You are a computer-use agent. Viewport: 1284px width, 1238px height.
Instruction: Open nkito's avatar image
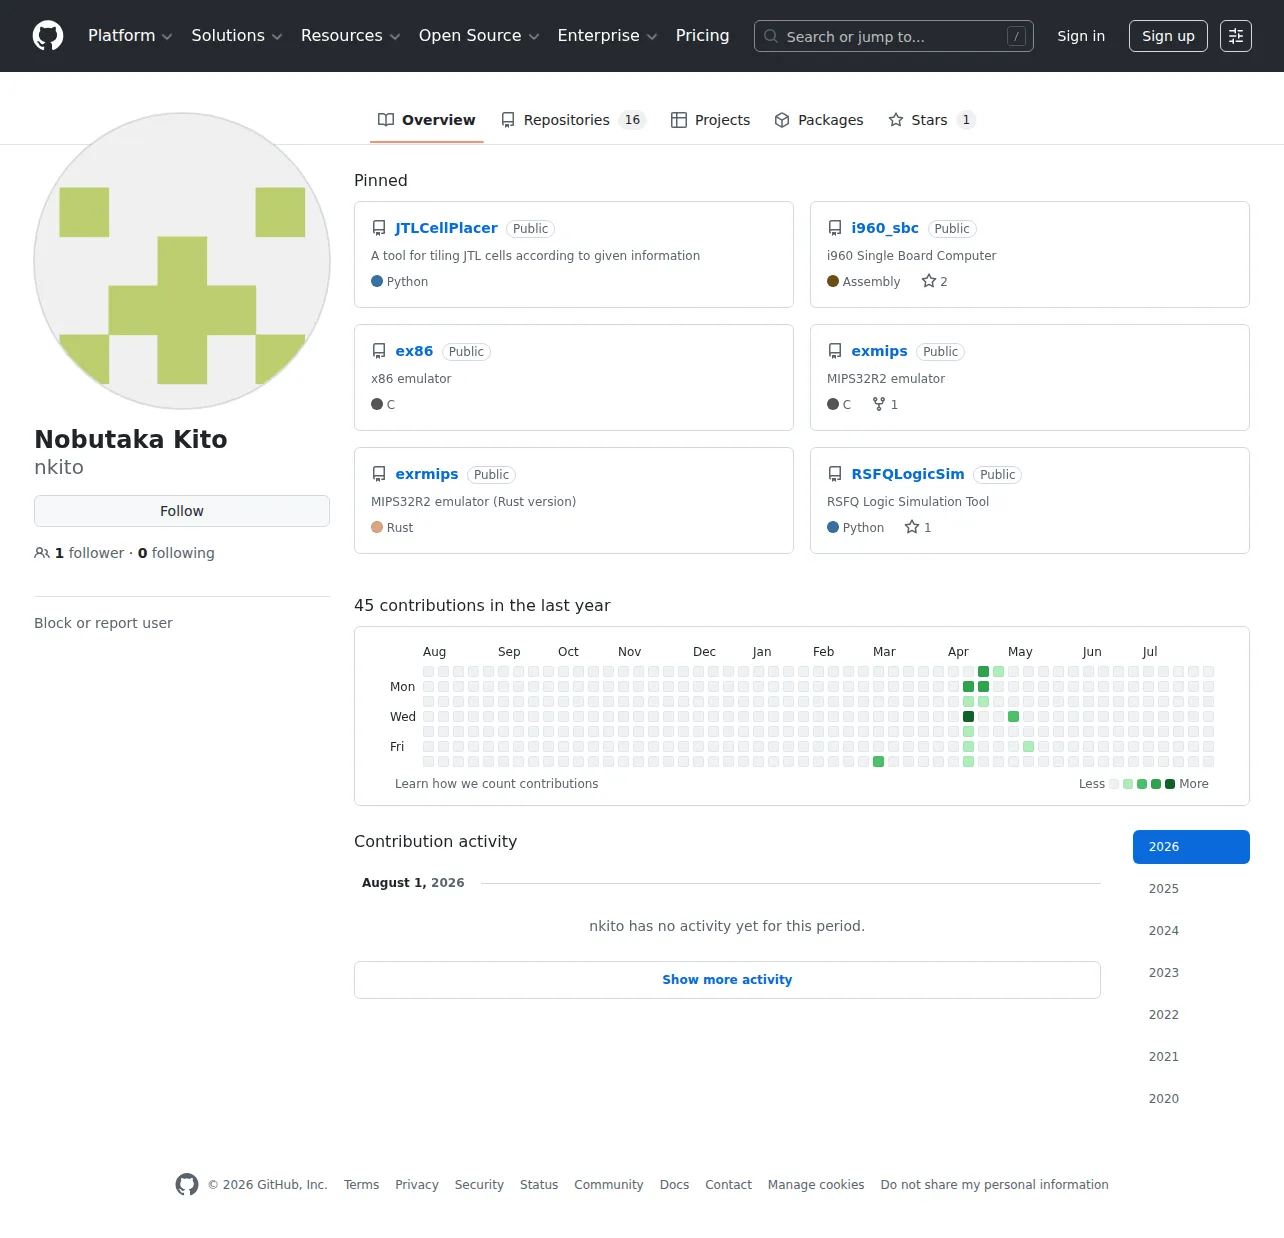tap(182, 261)
